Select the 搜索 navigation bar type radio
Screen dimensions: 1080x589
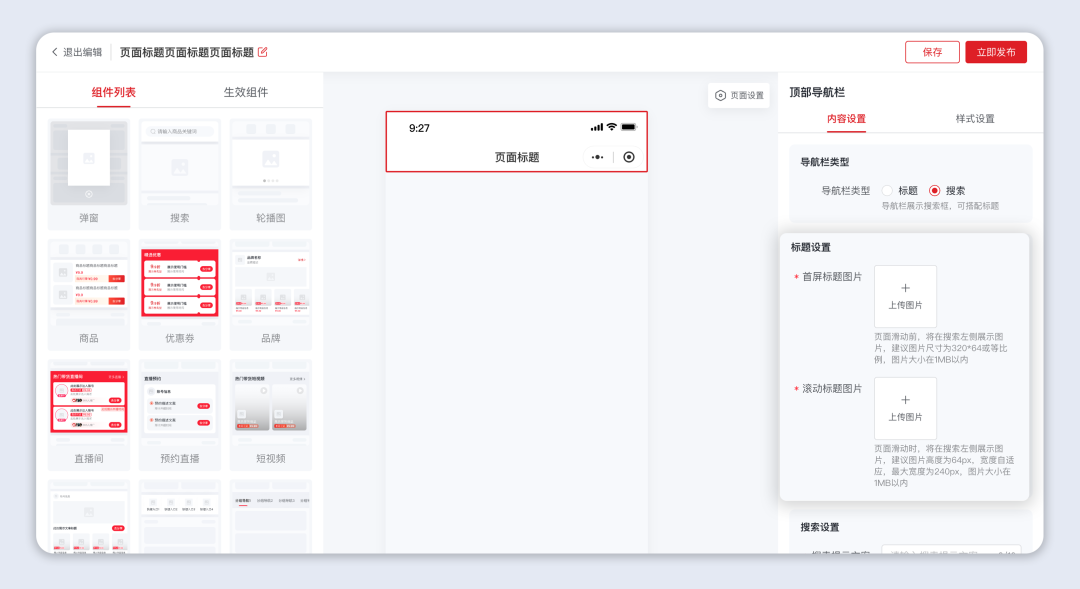[935, 190]
